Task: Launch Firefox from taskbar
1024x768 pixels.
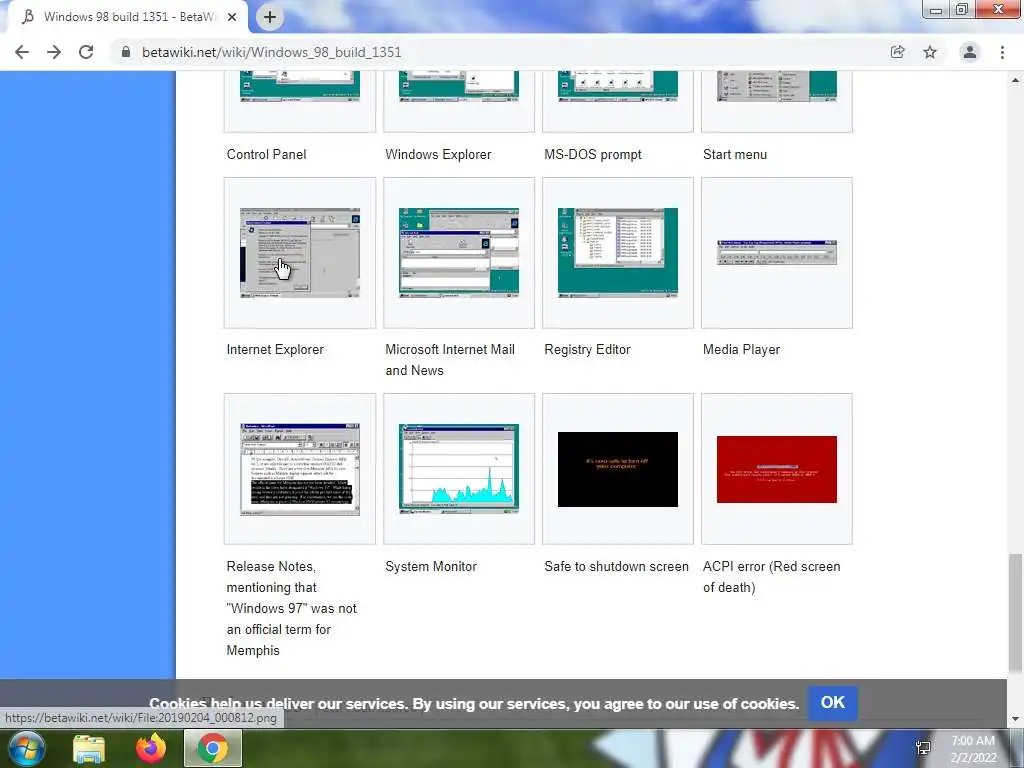Action: pyautogui.click(x=151, y=748)
